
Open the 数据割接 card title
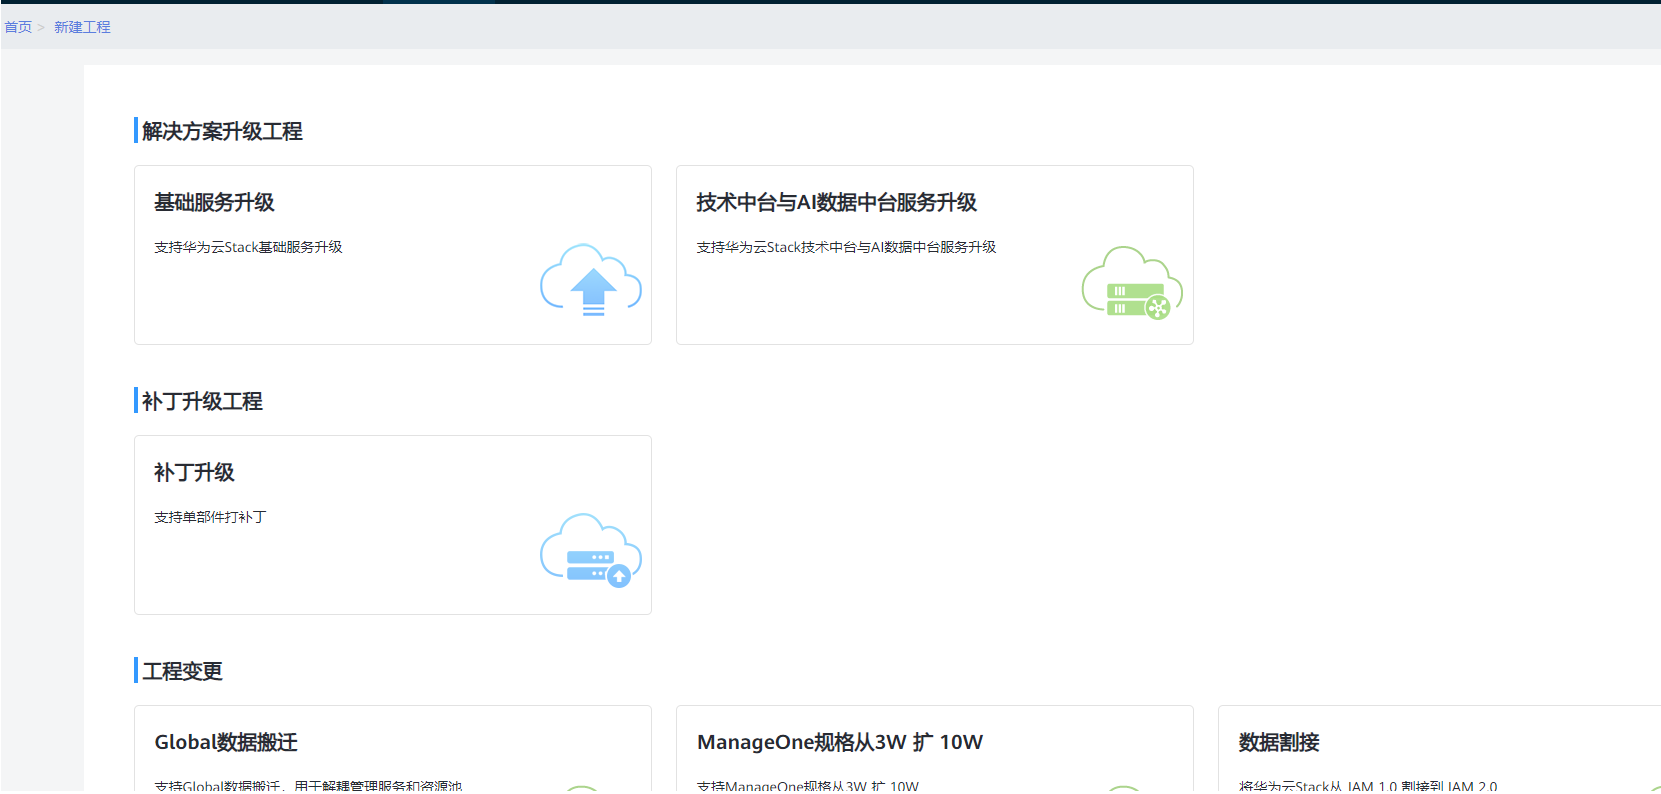(x=1279, y=742)
